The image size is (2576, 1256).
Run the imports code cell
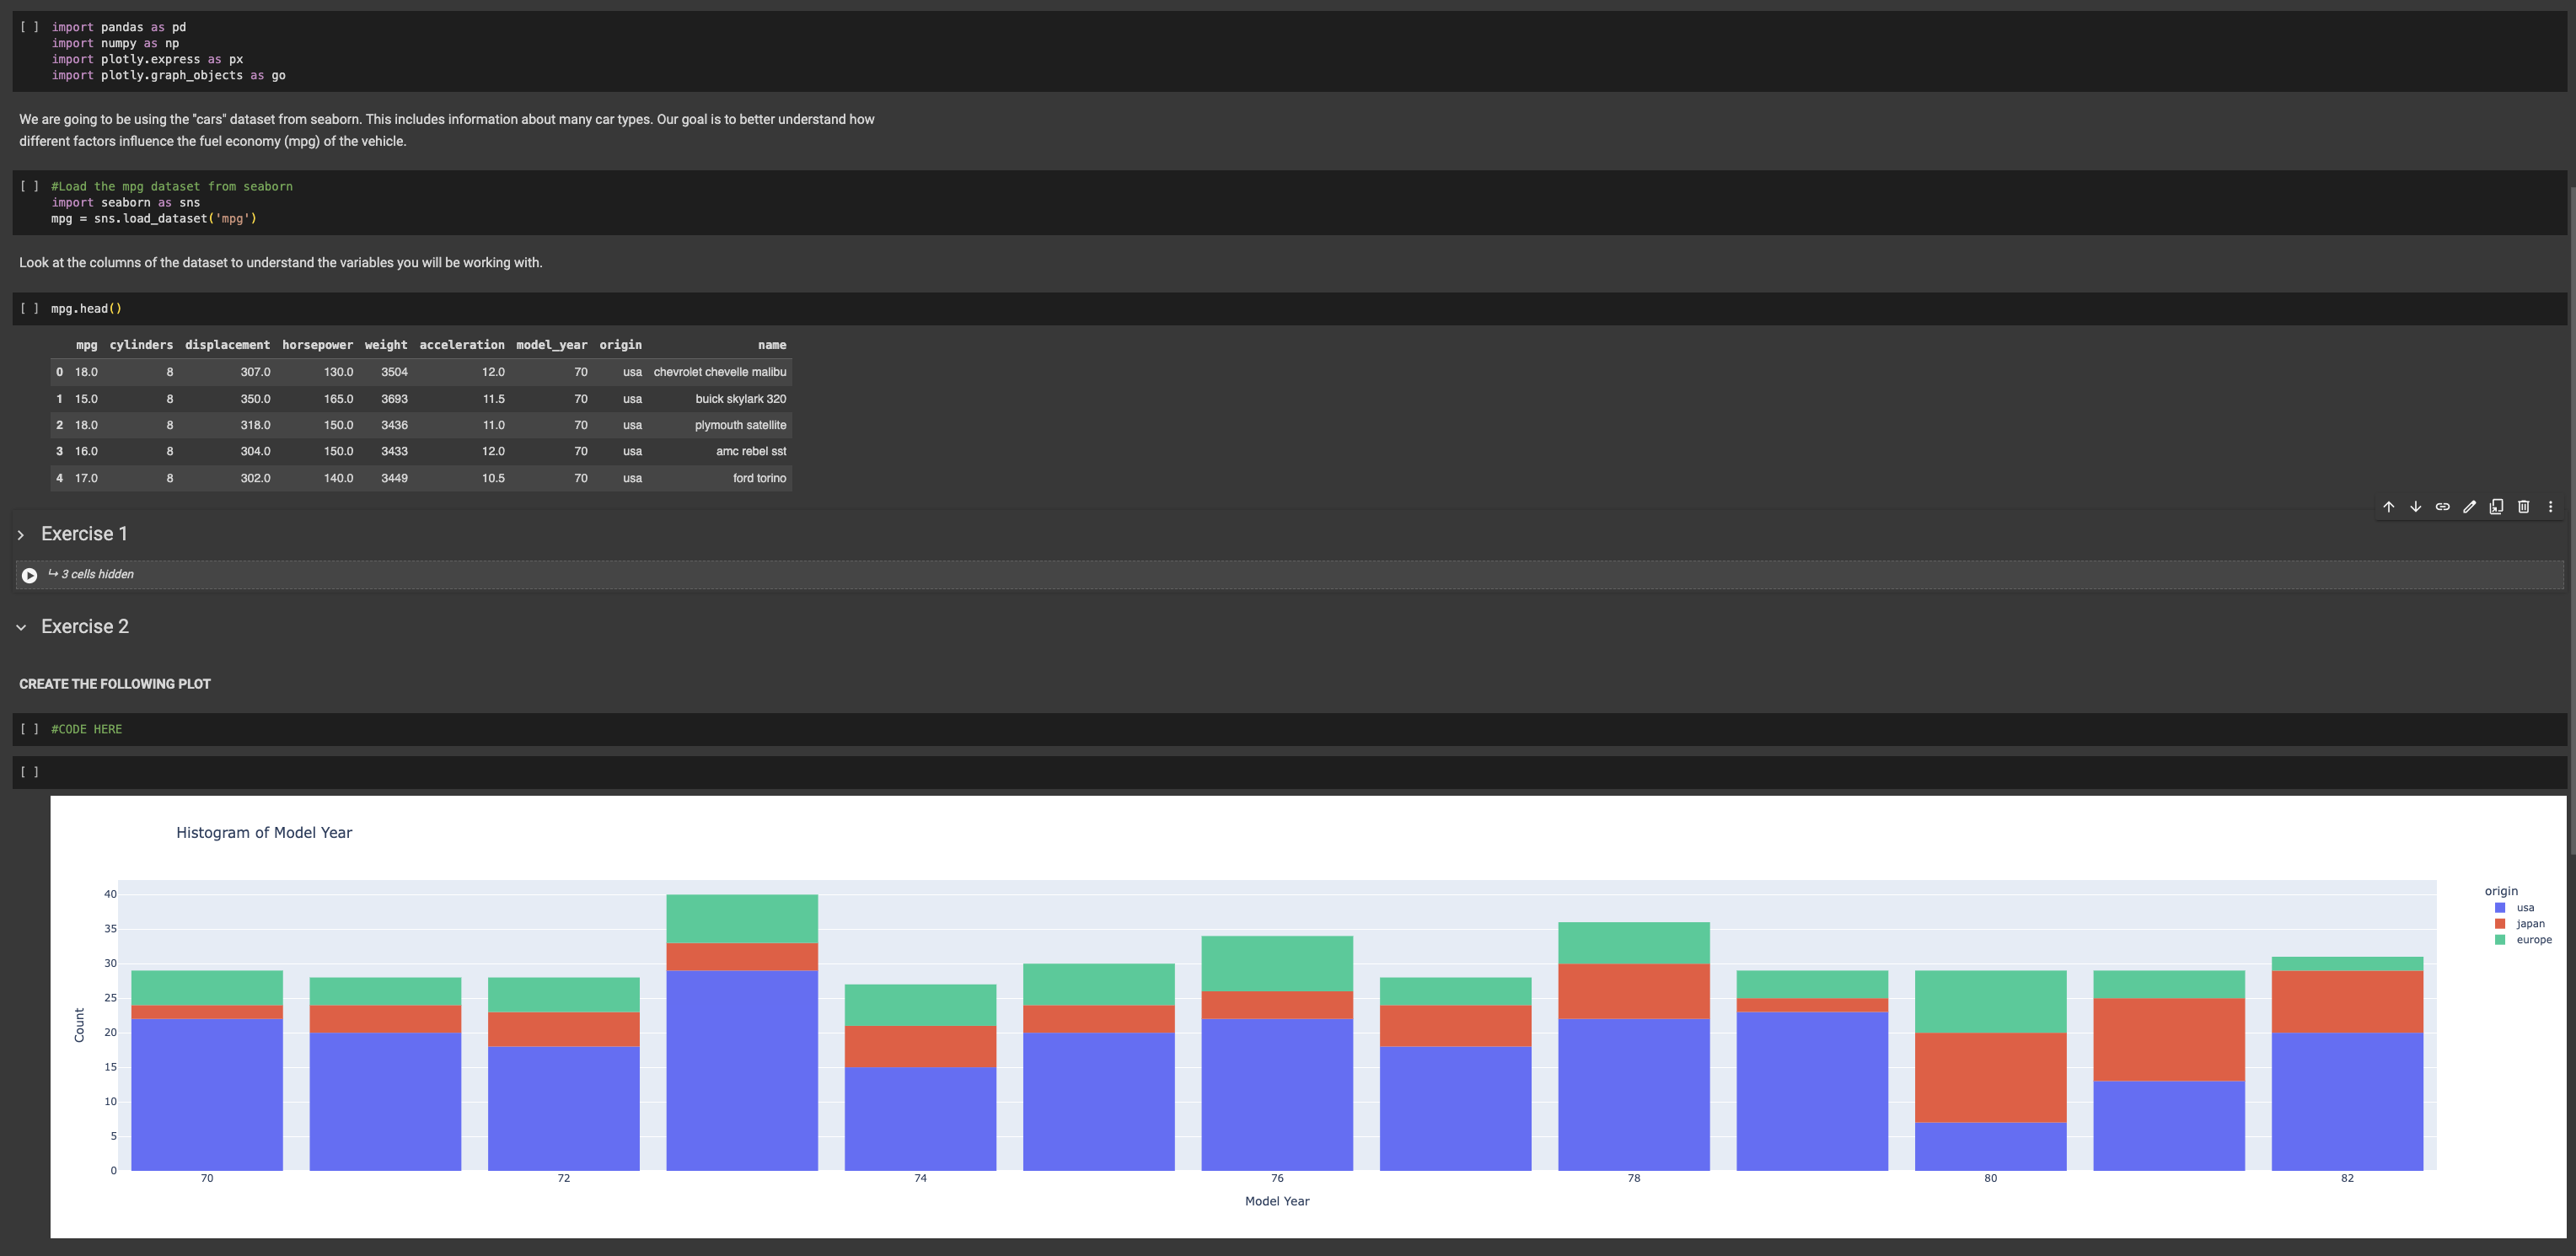[29, 27]
